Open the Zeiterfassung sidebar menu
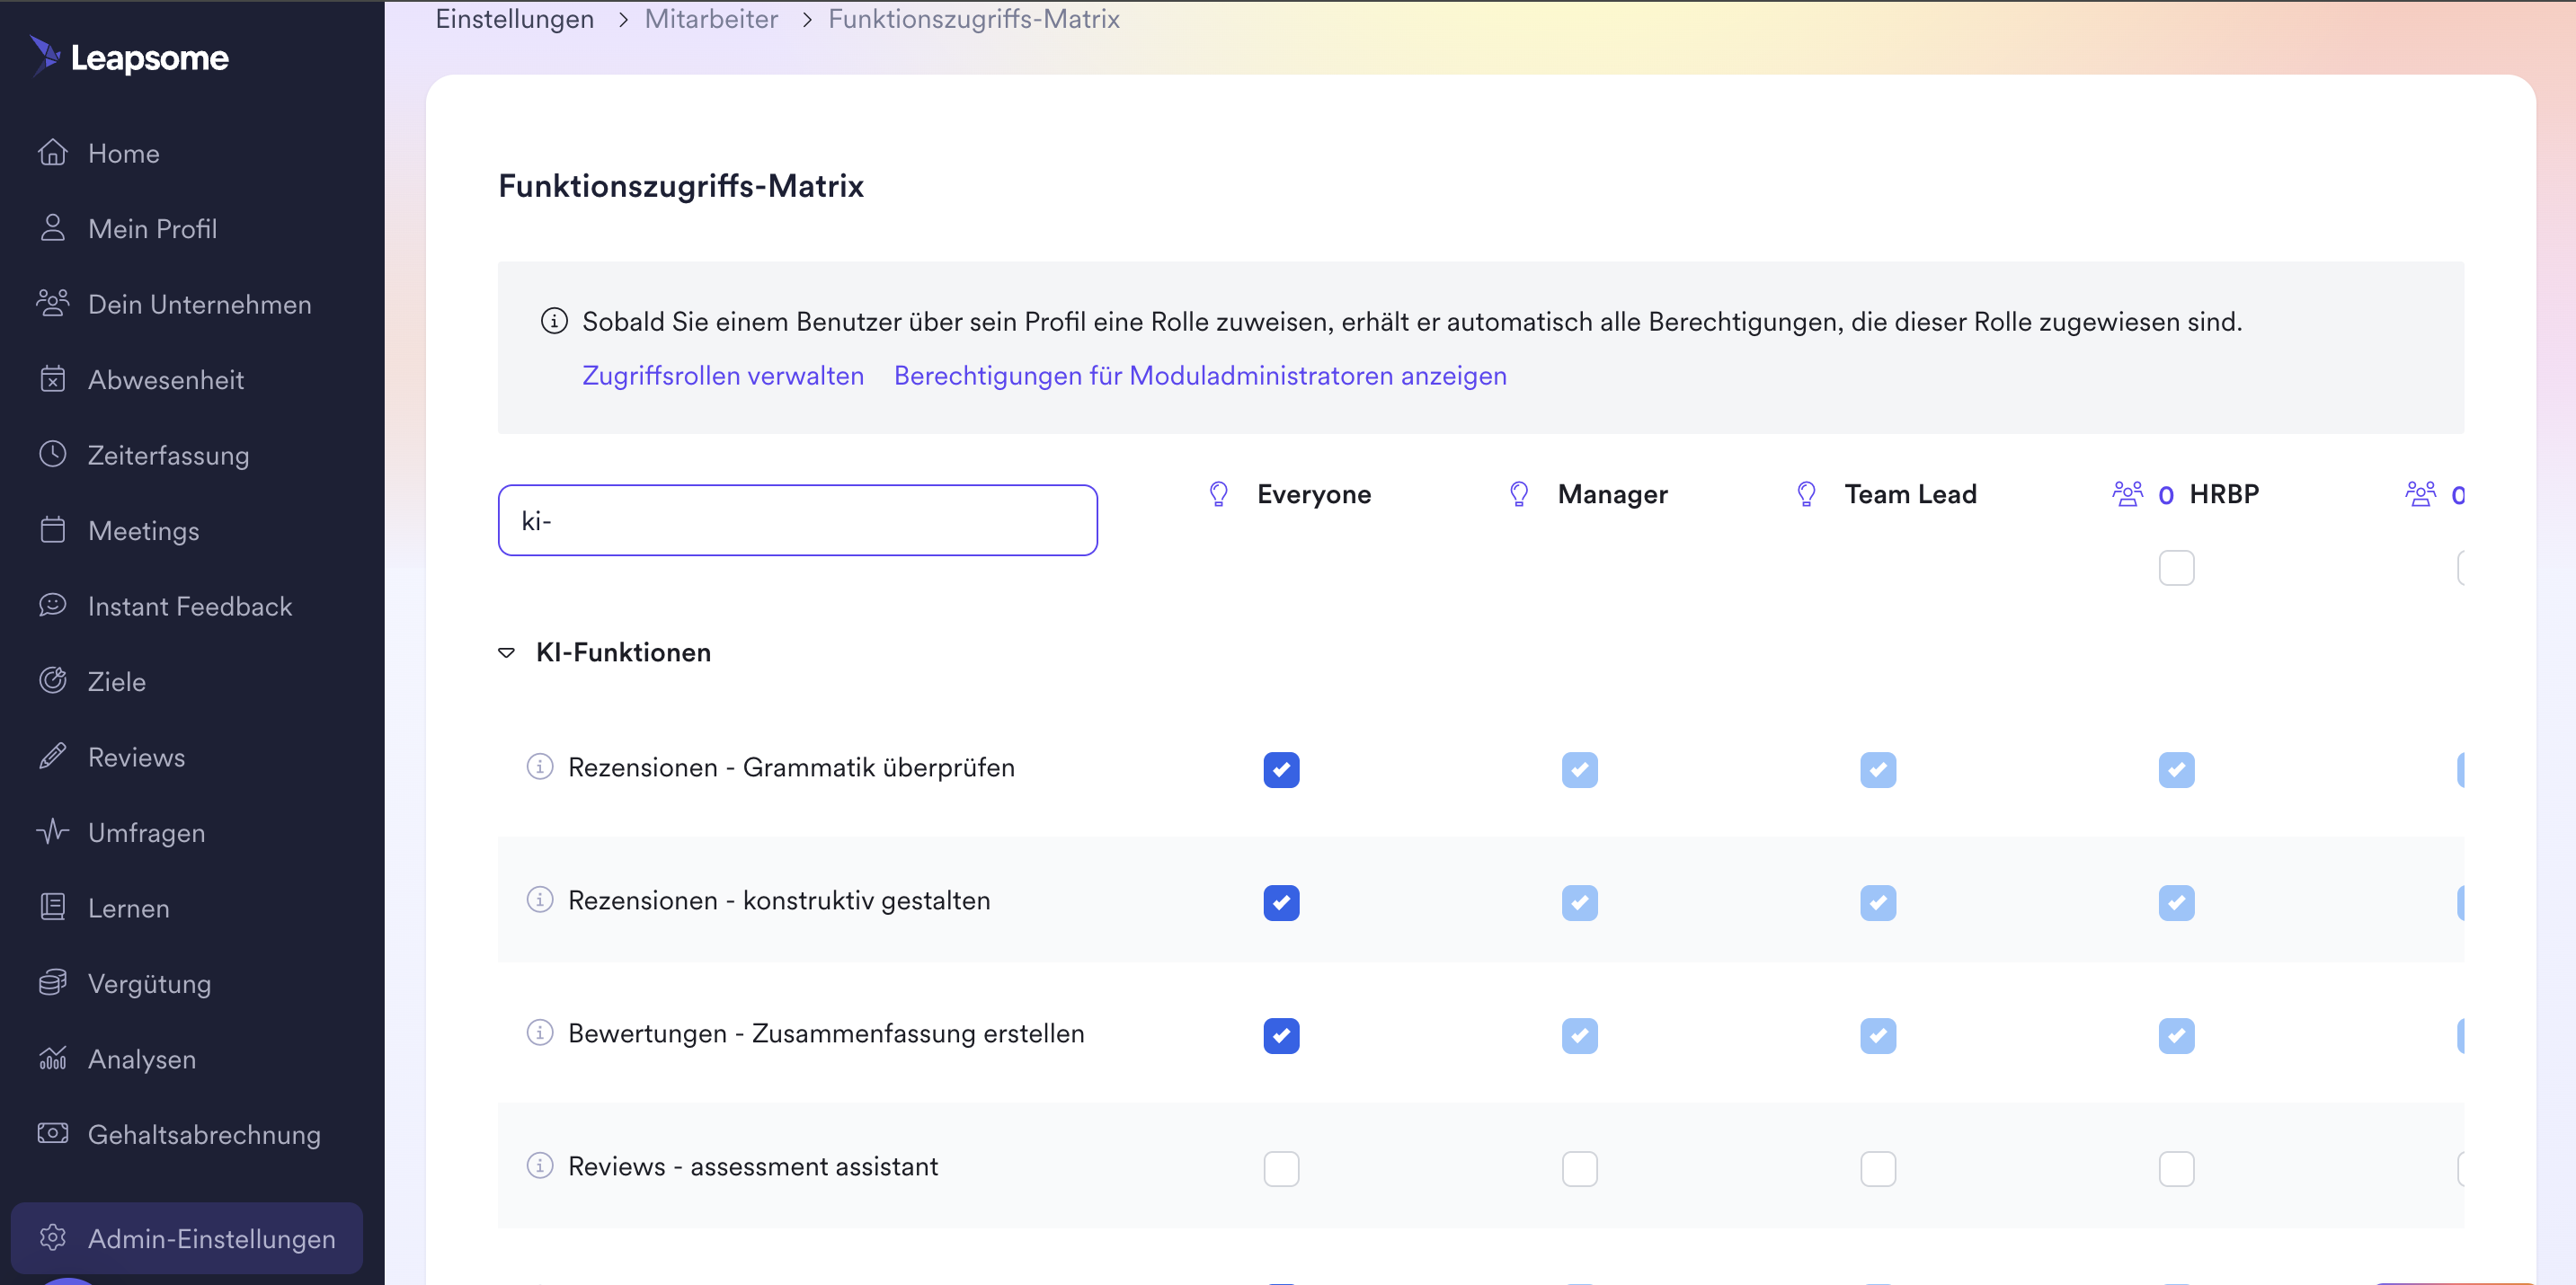The height and width of the screenshot is (1285, 2576). click(168, 455)
